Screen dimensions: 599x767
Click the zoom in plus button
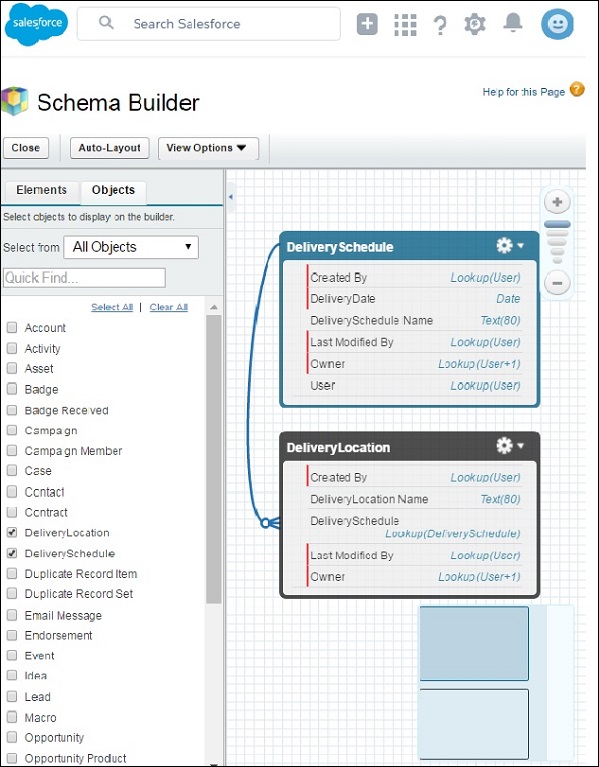click(x=557, y=202)
